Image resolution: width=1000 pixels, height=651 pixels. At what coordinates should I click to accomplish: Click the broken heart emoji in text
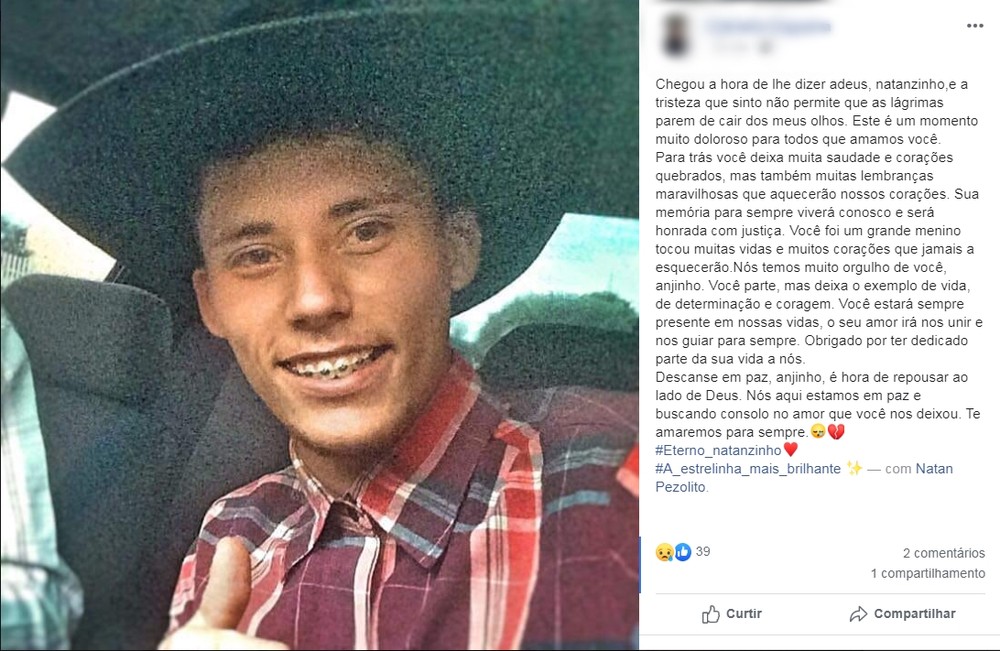pyautogui.click(x=836, y=432)
